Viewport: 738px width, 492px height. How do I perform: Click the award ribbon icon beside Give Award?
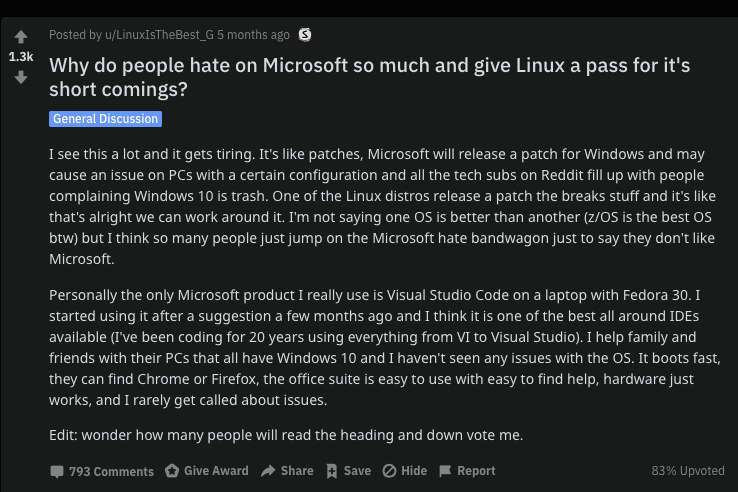[172, 471]
